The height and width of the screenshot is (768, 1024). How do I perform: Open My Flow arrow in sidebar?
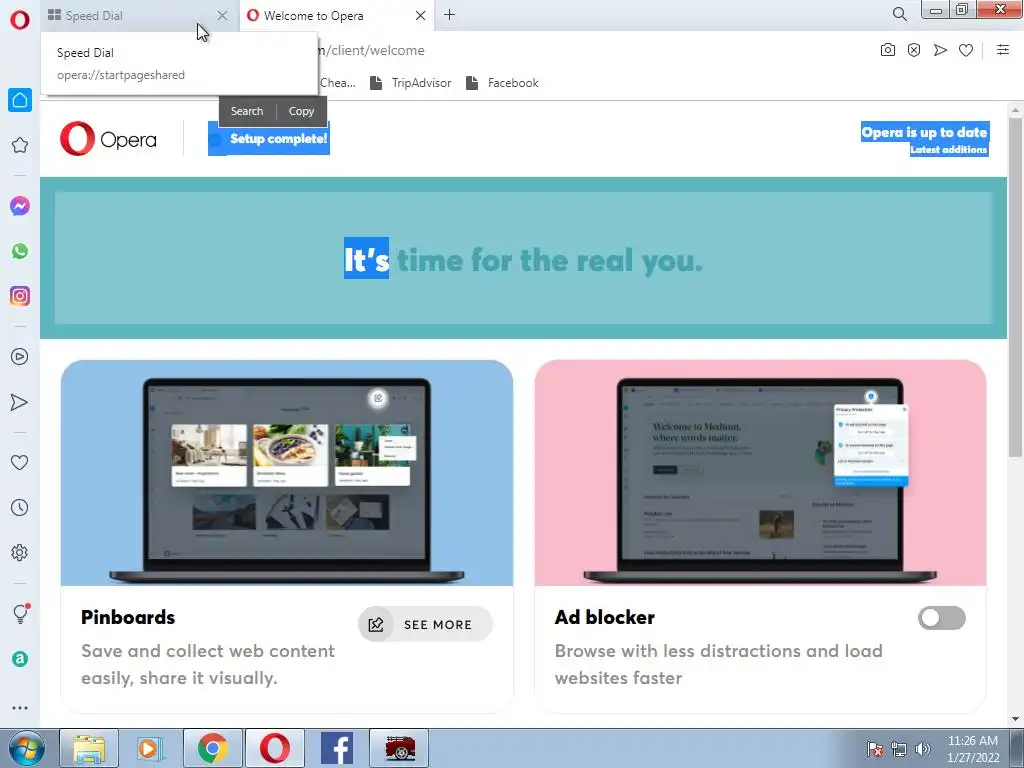click(20, 402)
